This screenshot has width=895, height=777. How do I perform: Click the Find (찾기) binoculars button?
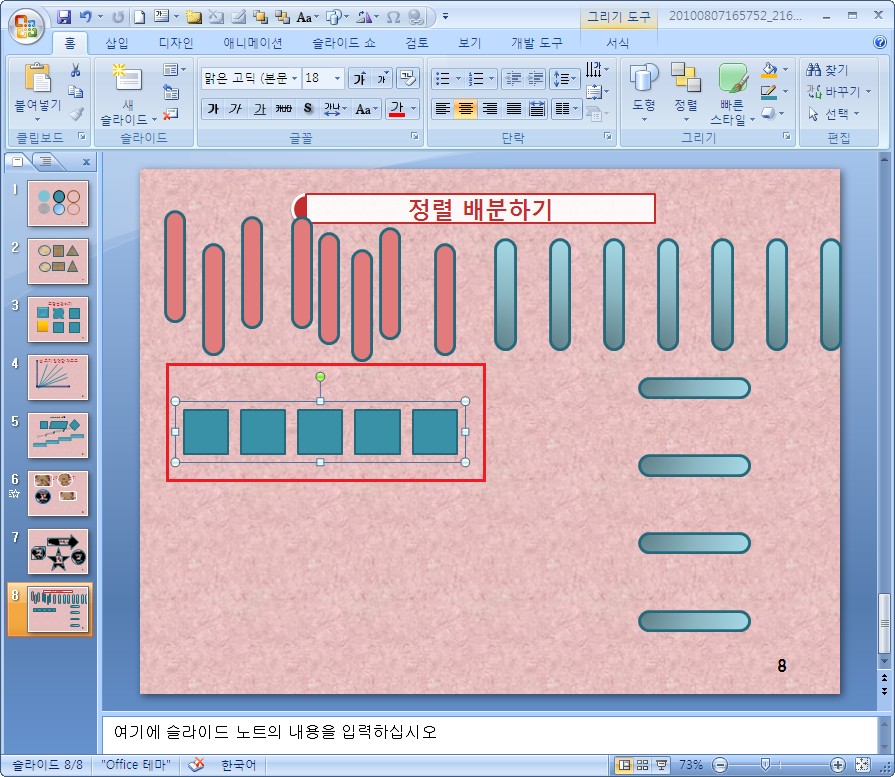click(828, 70)
